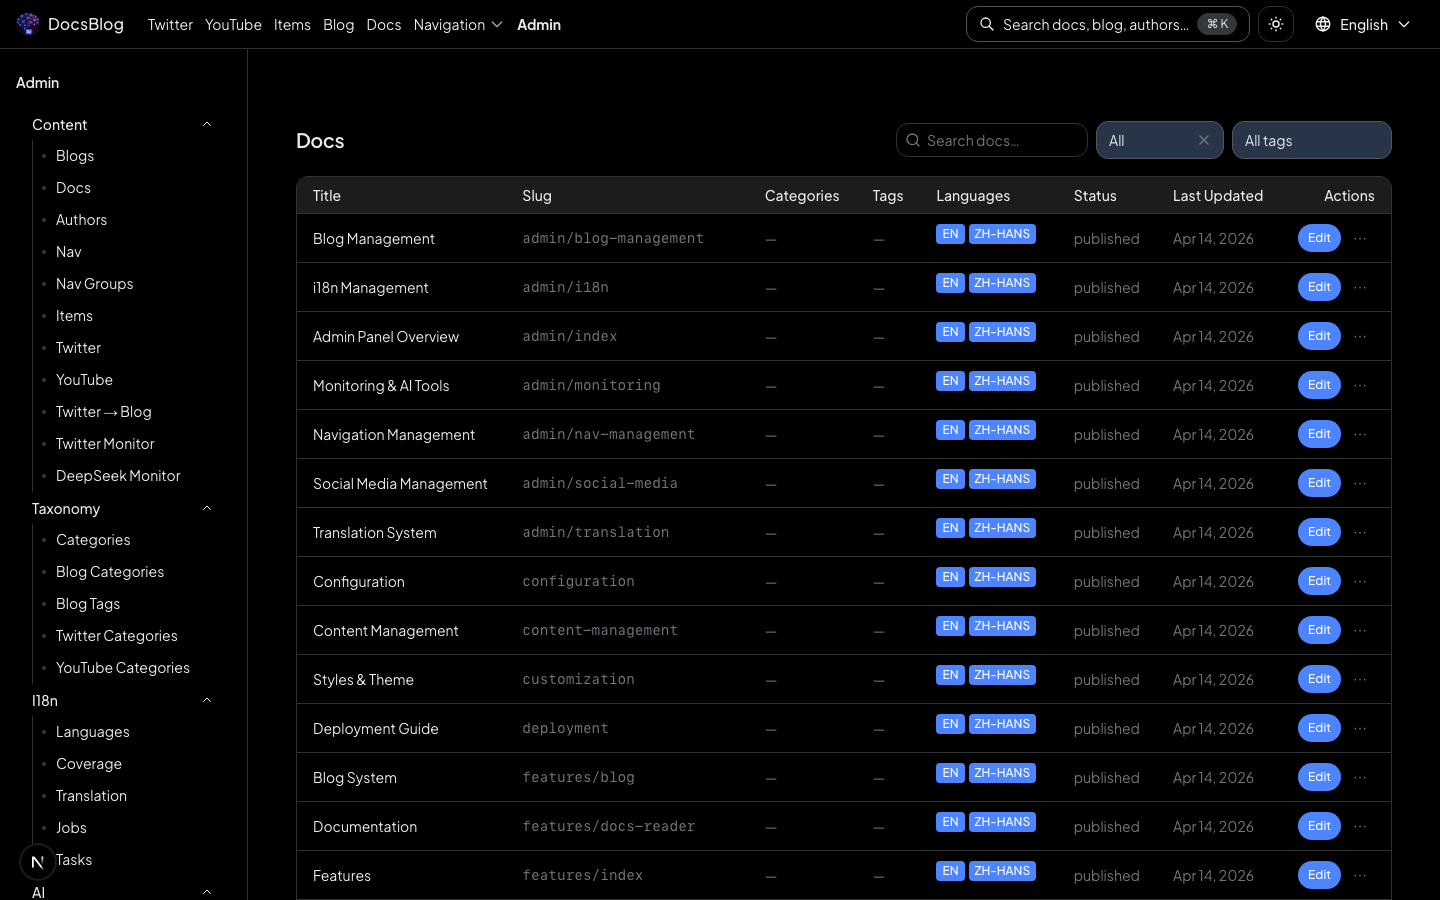
Task: Collapse the Content sidebar section
Action: pos(207,125)
